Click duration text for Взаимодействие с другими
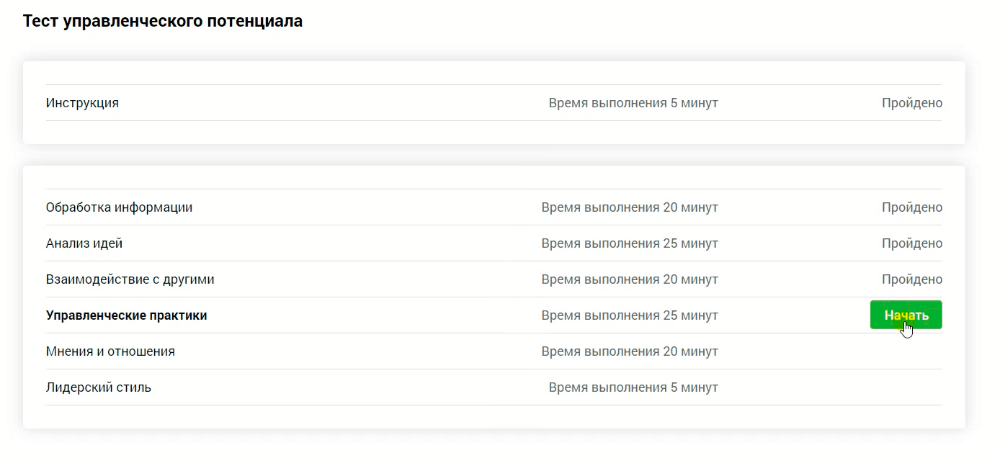The height and width of the screenshot is (458, 1000). click(629, 280)
